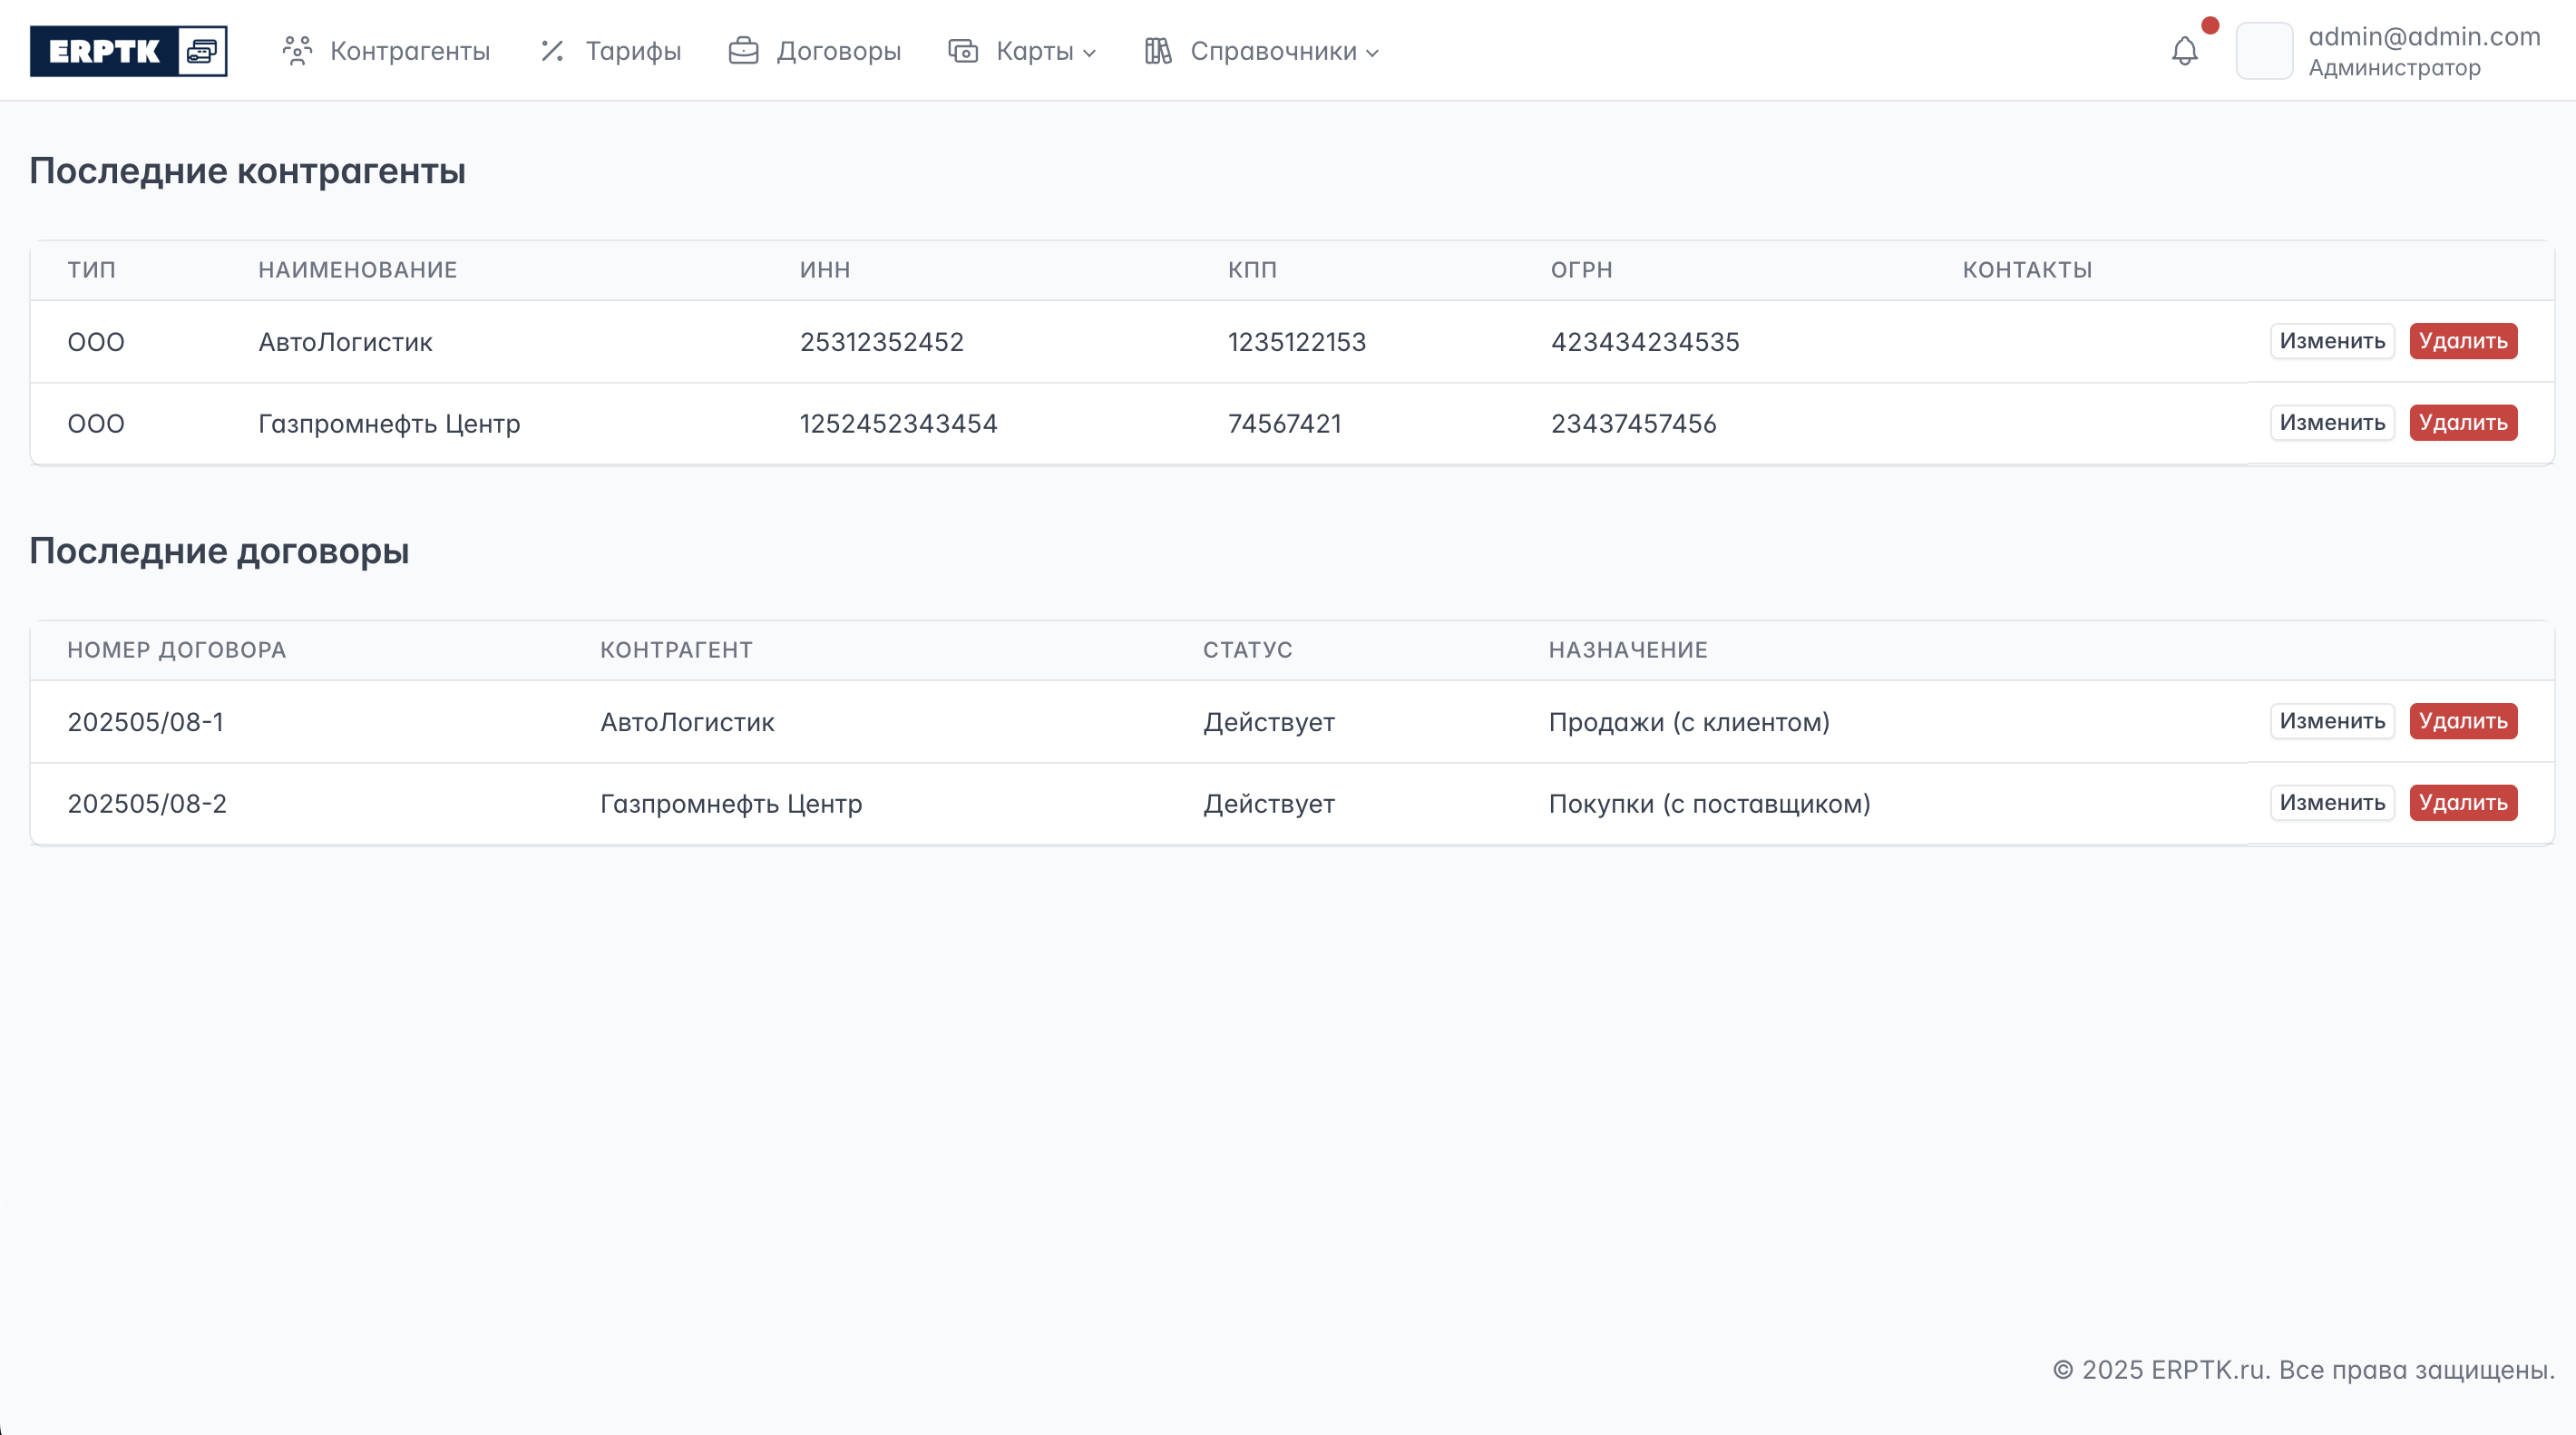
Task: Click the ТИП column header
Action: (x=91, y=270)
